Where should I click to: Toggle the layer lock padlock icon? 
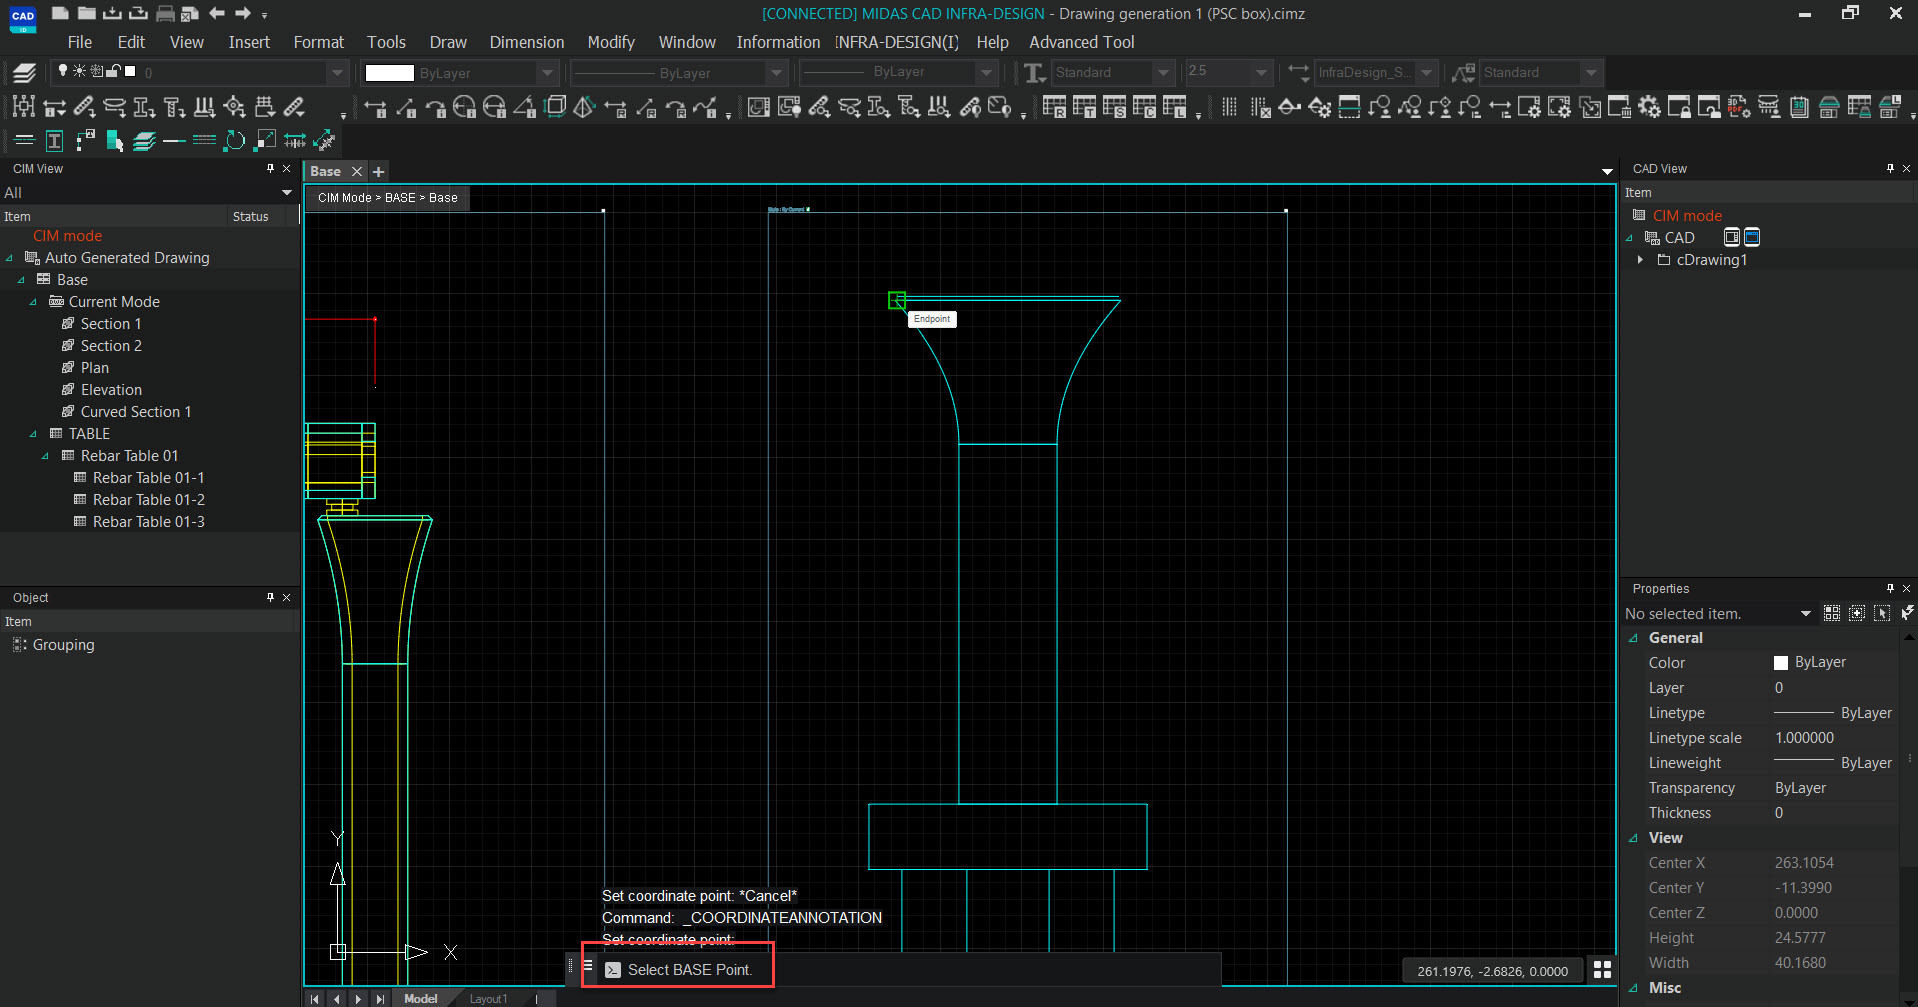(114, 71)
